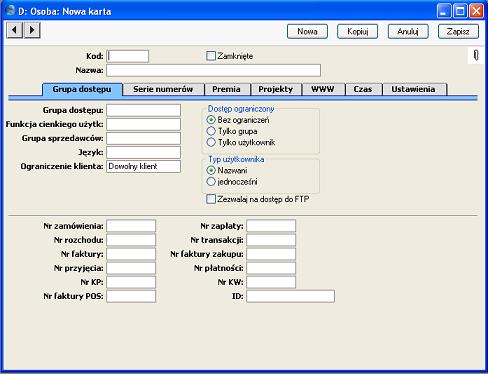
Task: Click window title bar app icon
Action: coord(11,10)
